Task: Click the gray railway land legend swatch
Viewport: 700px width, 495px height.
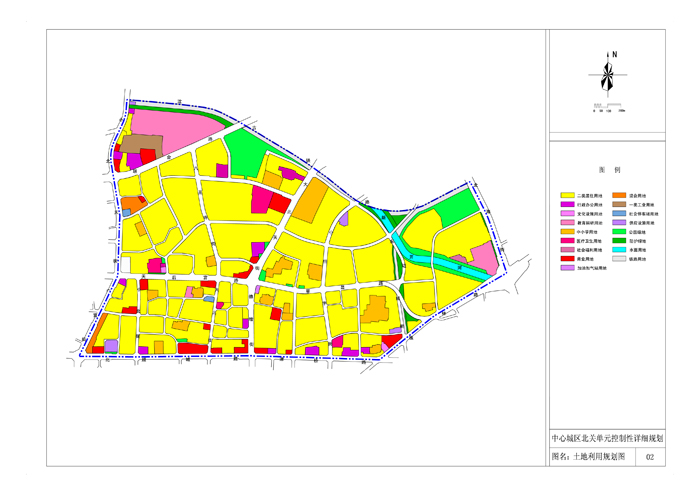Action: click(619, 258)
